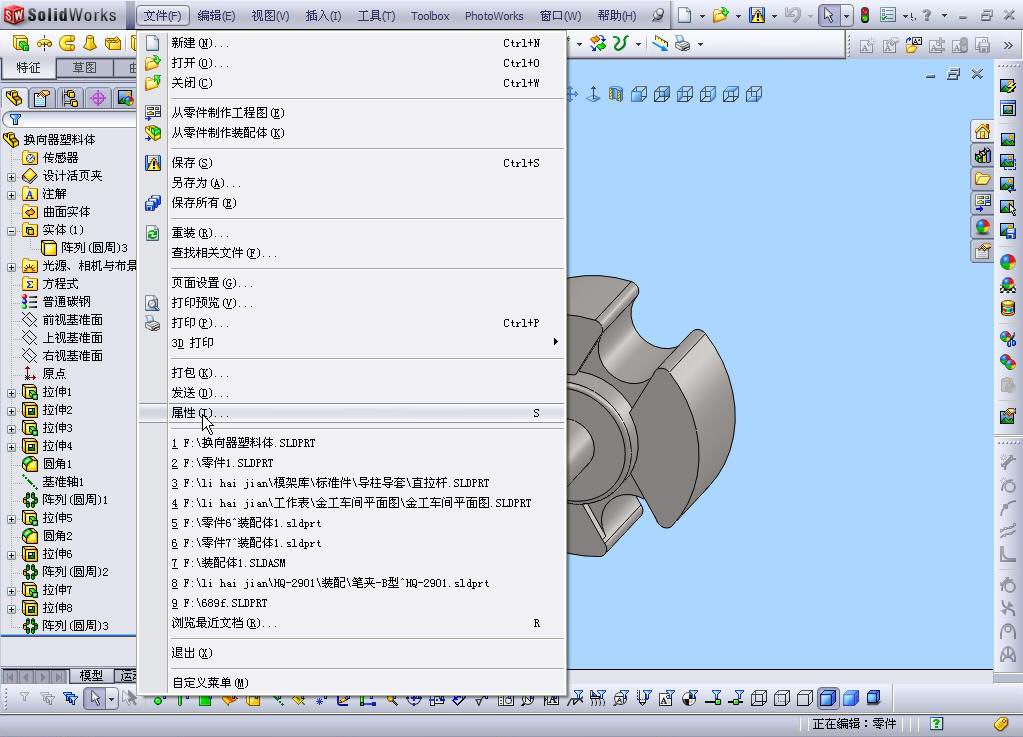1023x737 pixels.
Task: Choose 浏览最近文档 menu entry
Action: [x=352, y=623]
